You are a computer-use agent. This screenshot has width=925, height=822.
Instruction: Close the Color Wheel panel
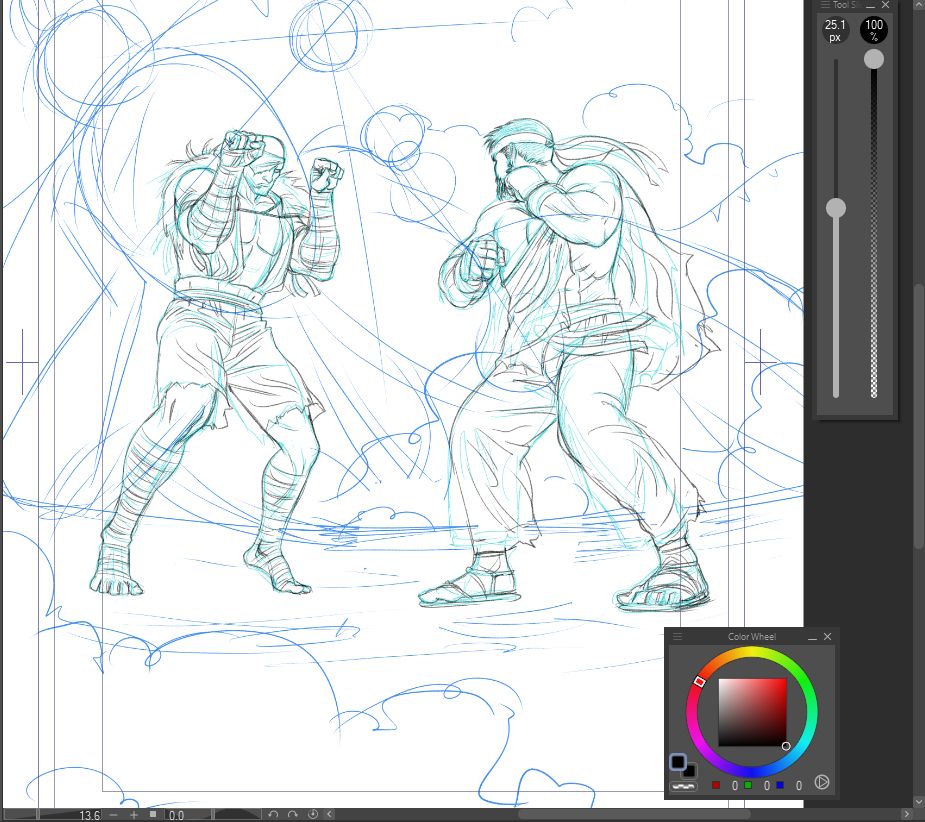click(x=827, y=636)
